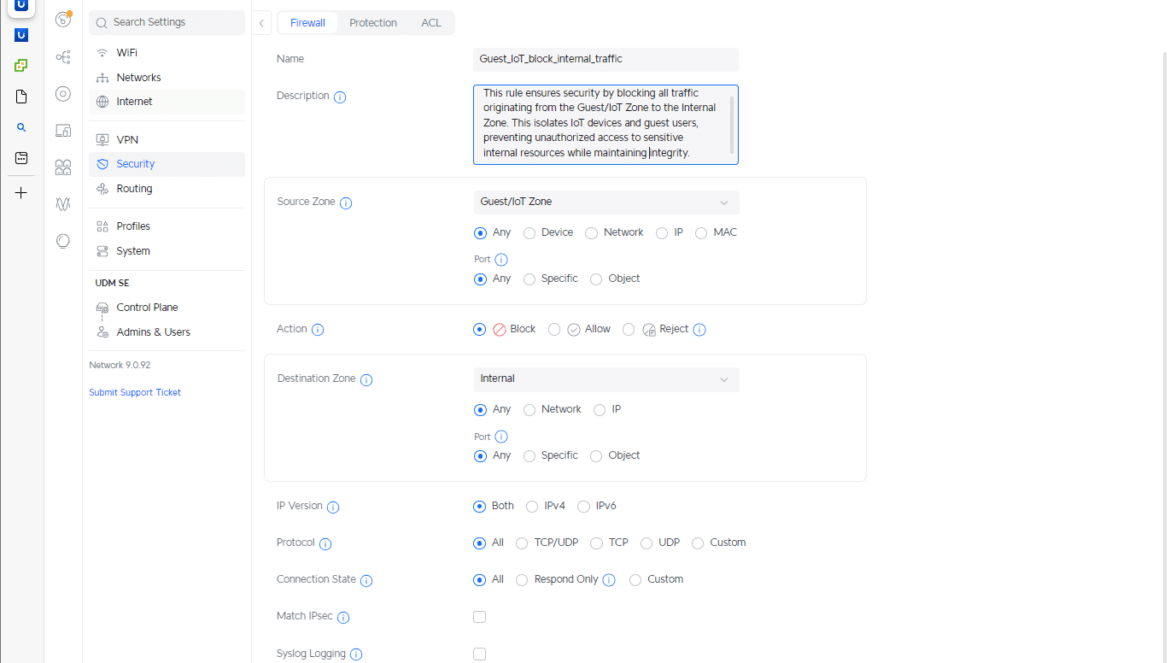Select the Reject action radio
1170x663 pixels.
(628, 330)
